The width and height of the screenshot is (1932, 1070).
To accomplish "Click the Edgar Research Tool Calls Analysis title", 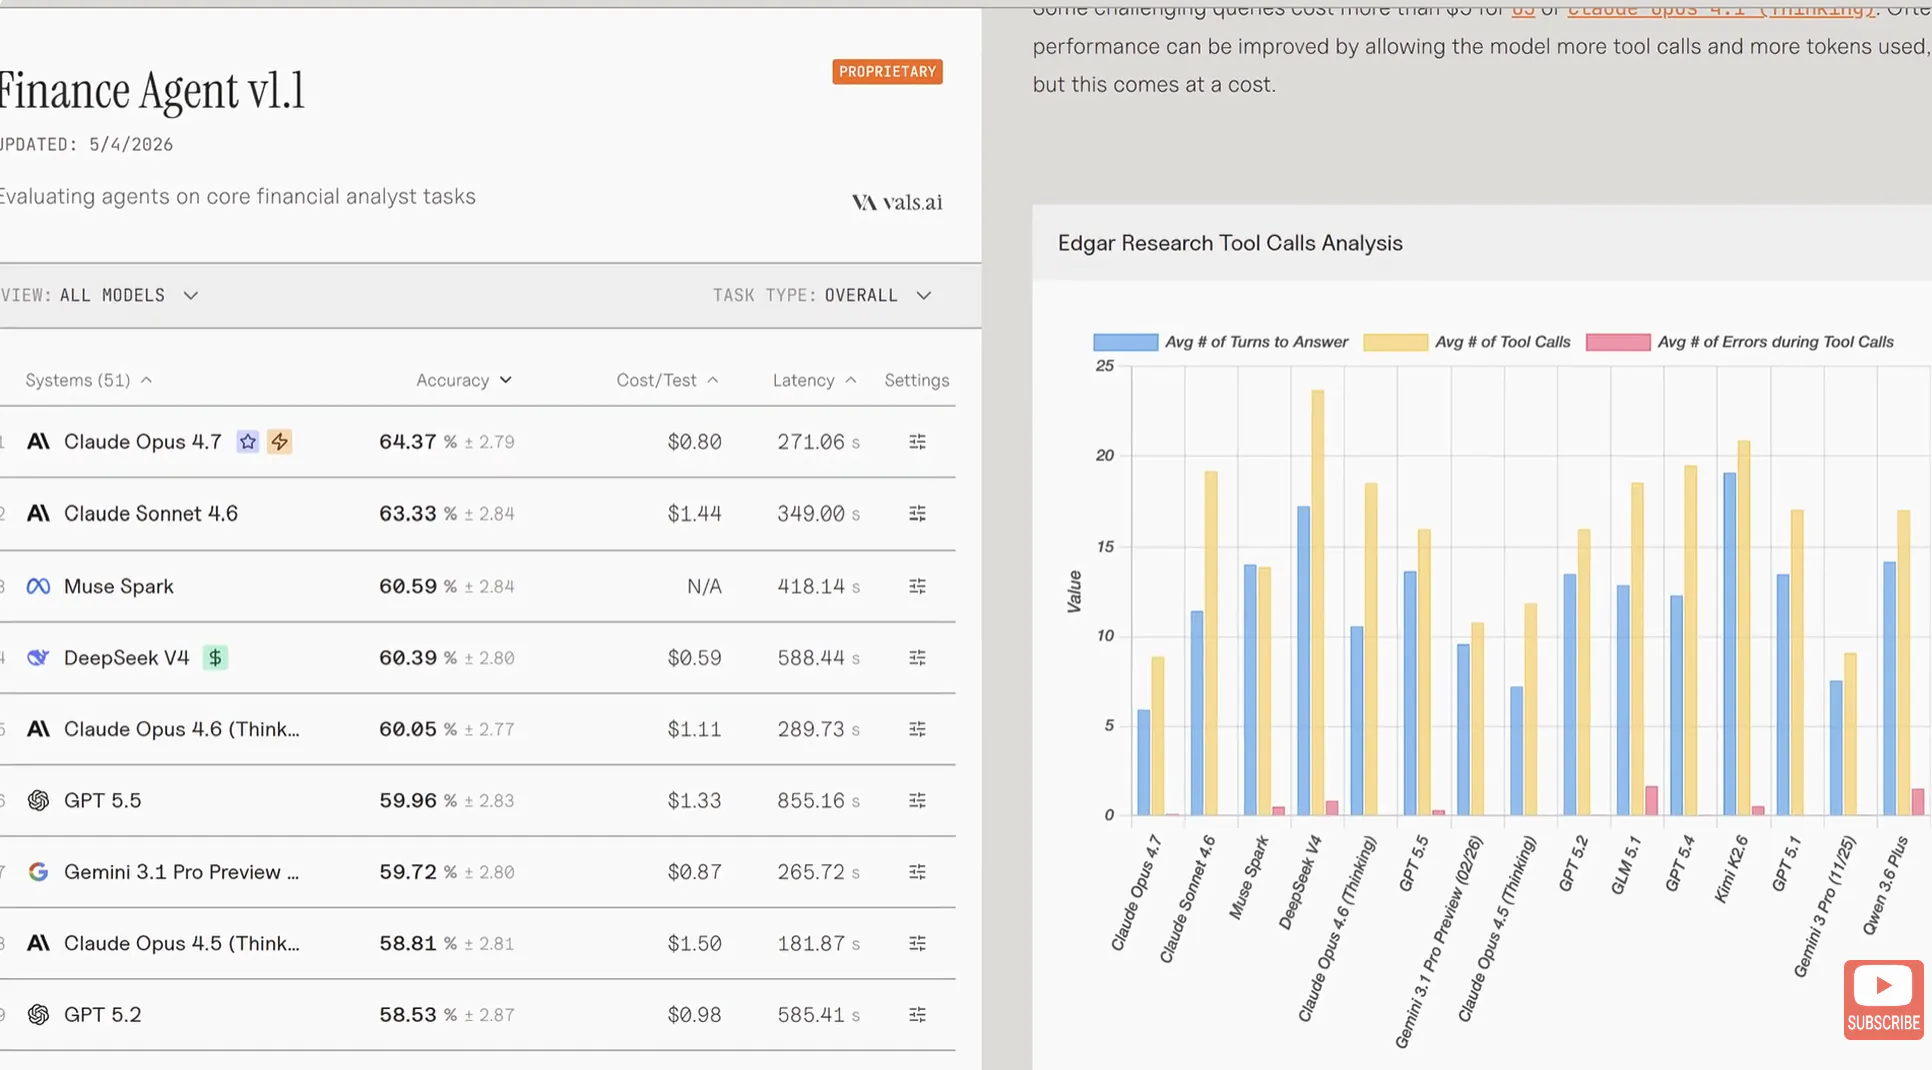I will [x=1230, y=244].
